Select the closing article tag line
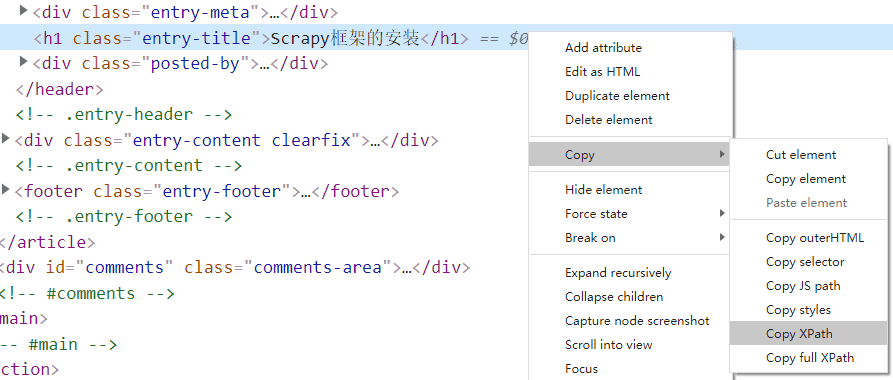Screen dimensions: 893x380 (47, 242)
